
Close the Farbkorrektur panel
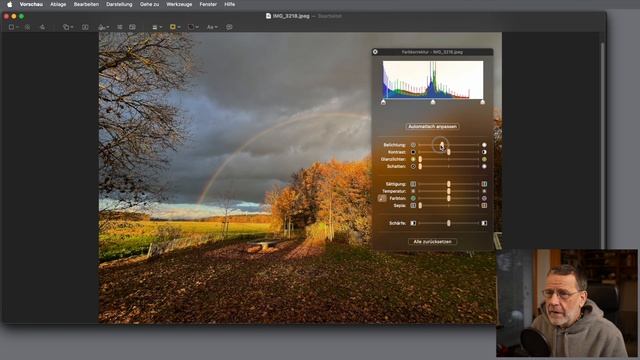375,52
